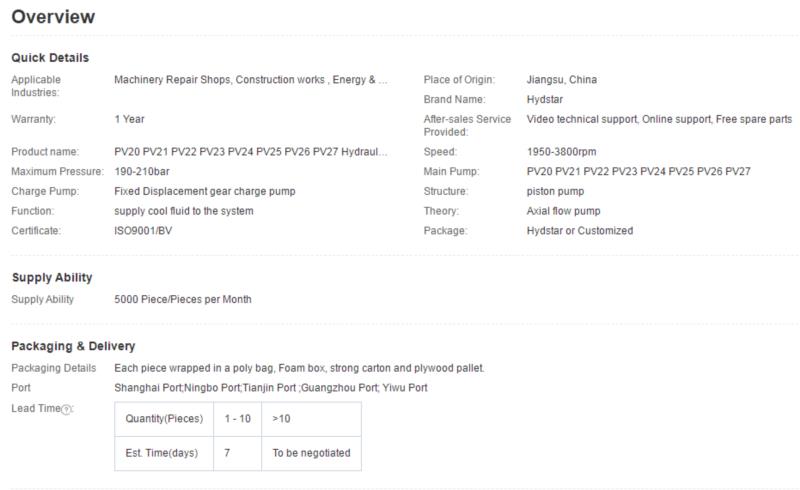Click the Shanghai Port list text
Viewport: 800px width, 490px height.
(x=271, y=388)
